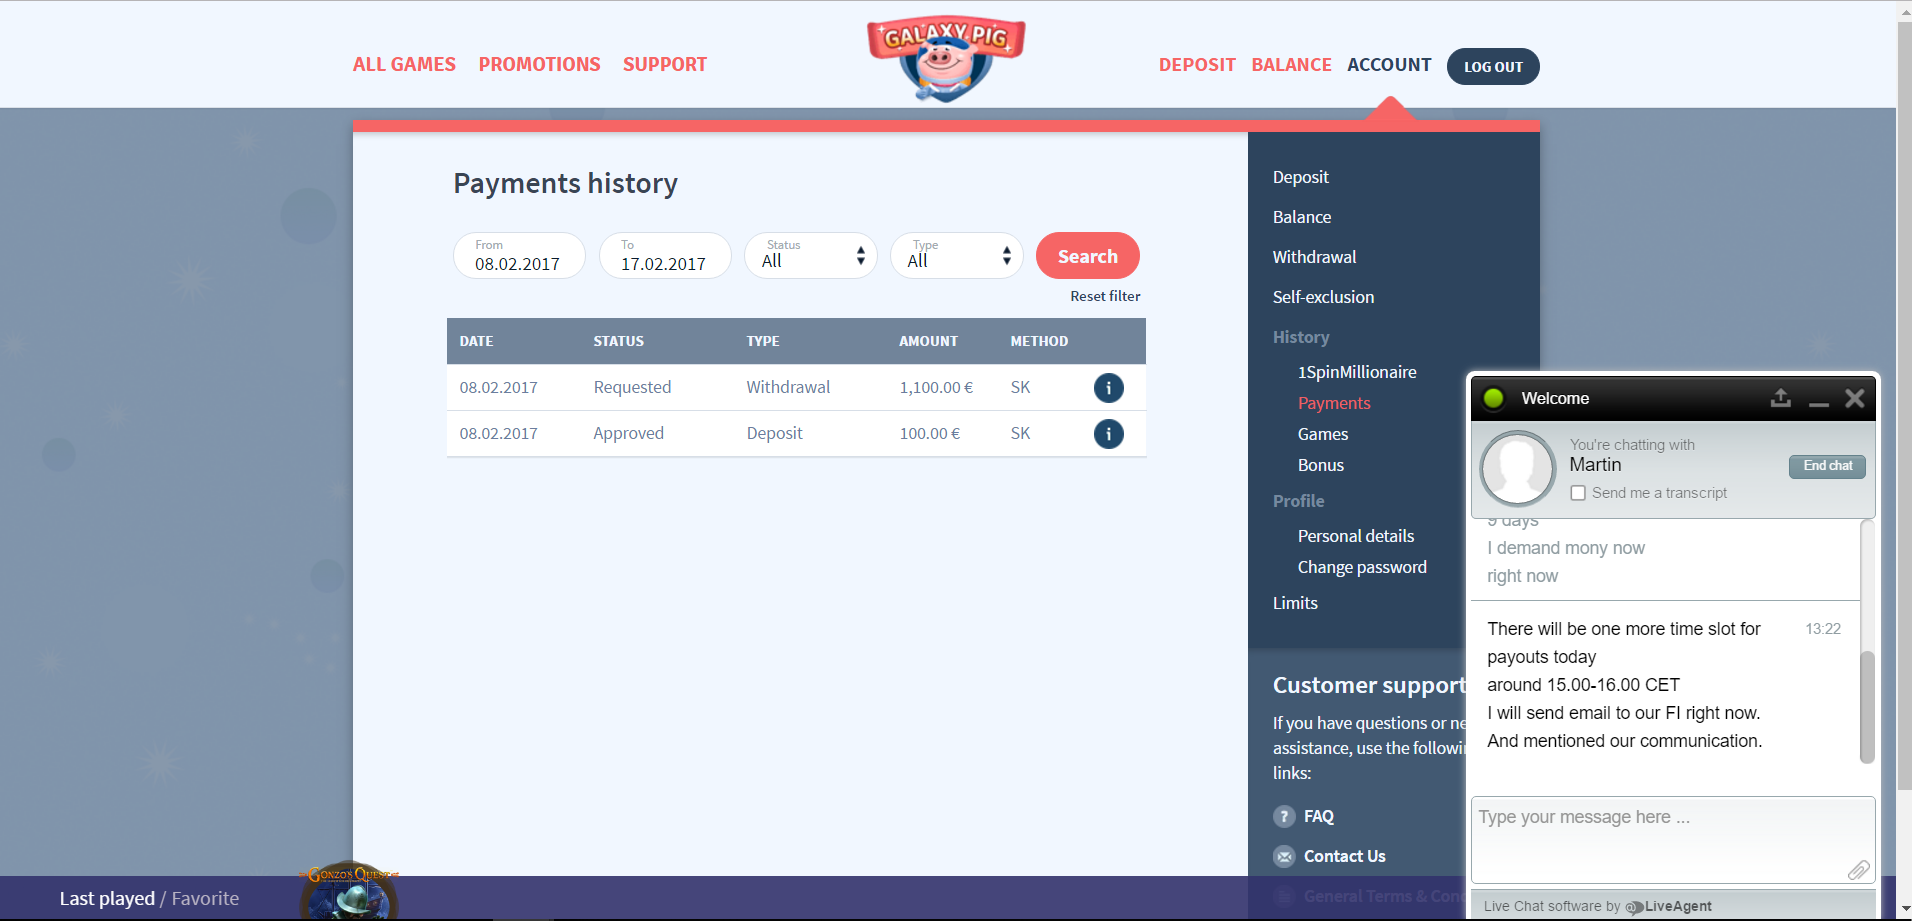1912x921 pixels.
Task: Open Change password
Action: 1362,567
